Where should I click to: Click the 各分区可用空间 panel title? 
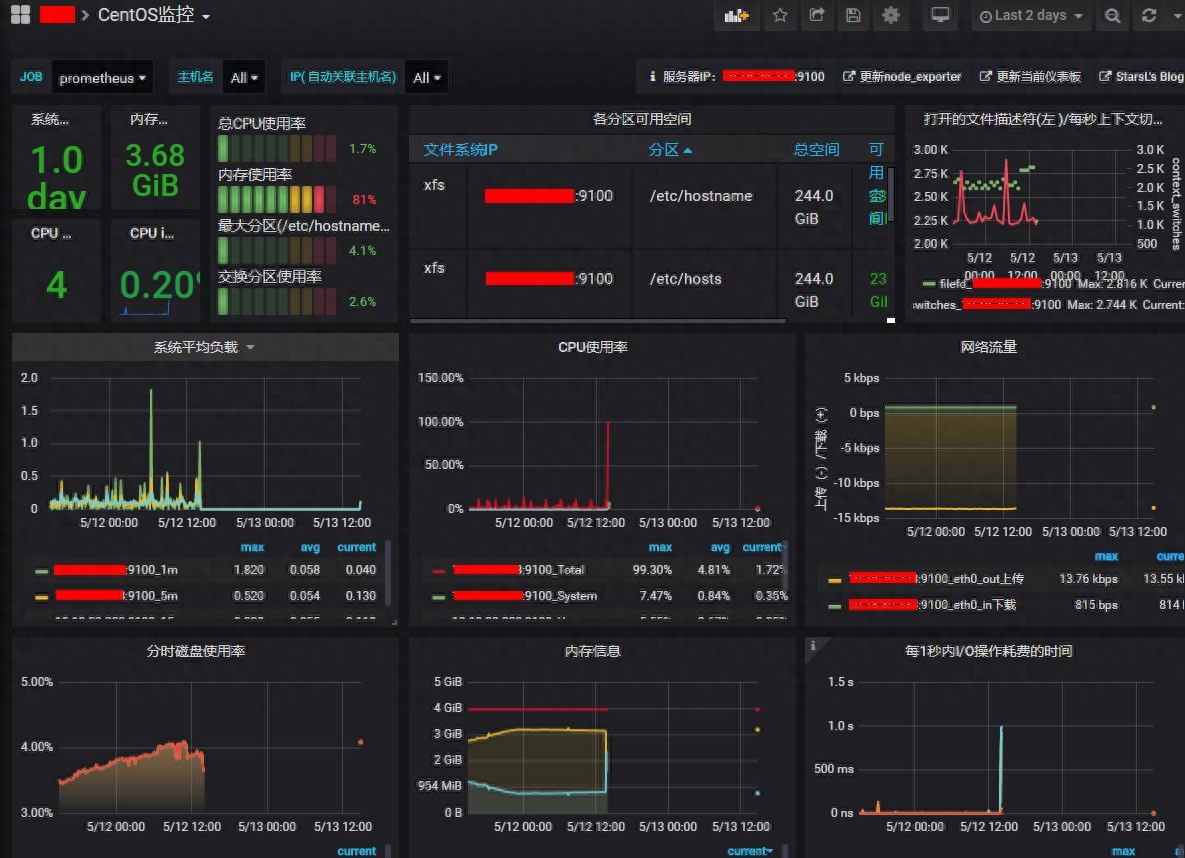click(642, 119)
